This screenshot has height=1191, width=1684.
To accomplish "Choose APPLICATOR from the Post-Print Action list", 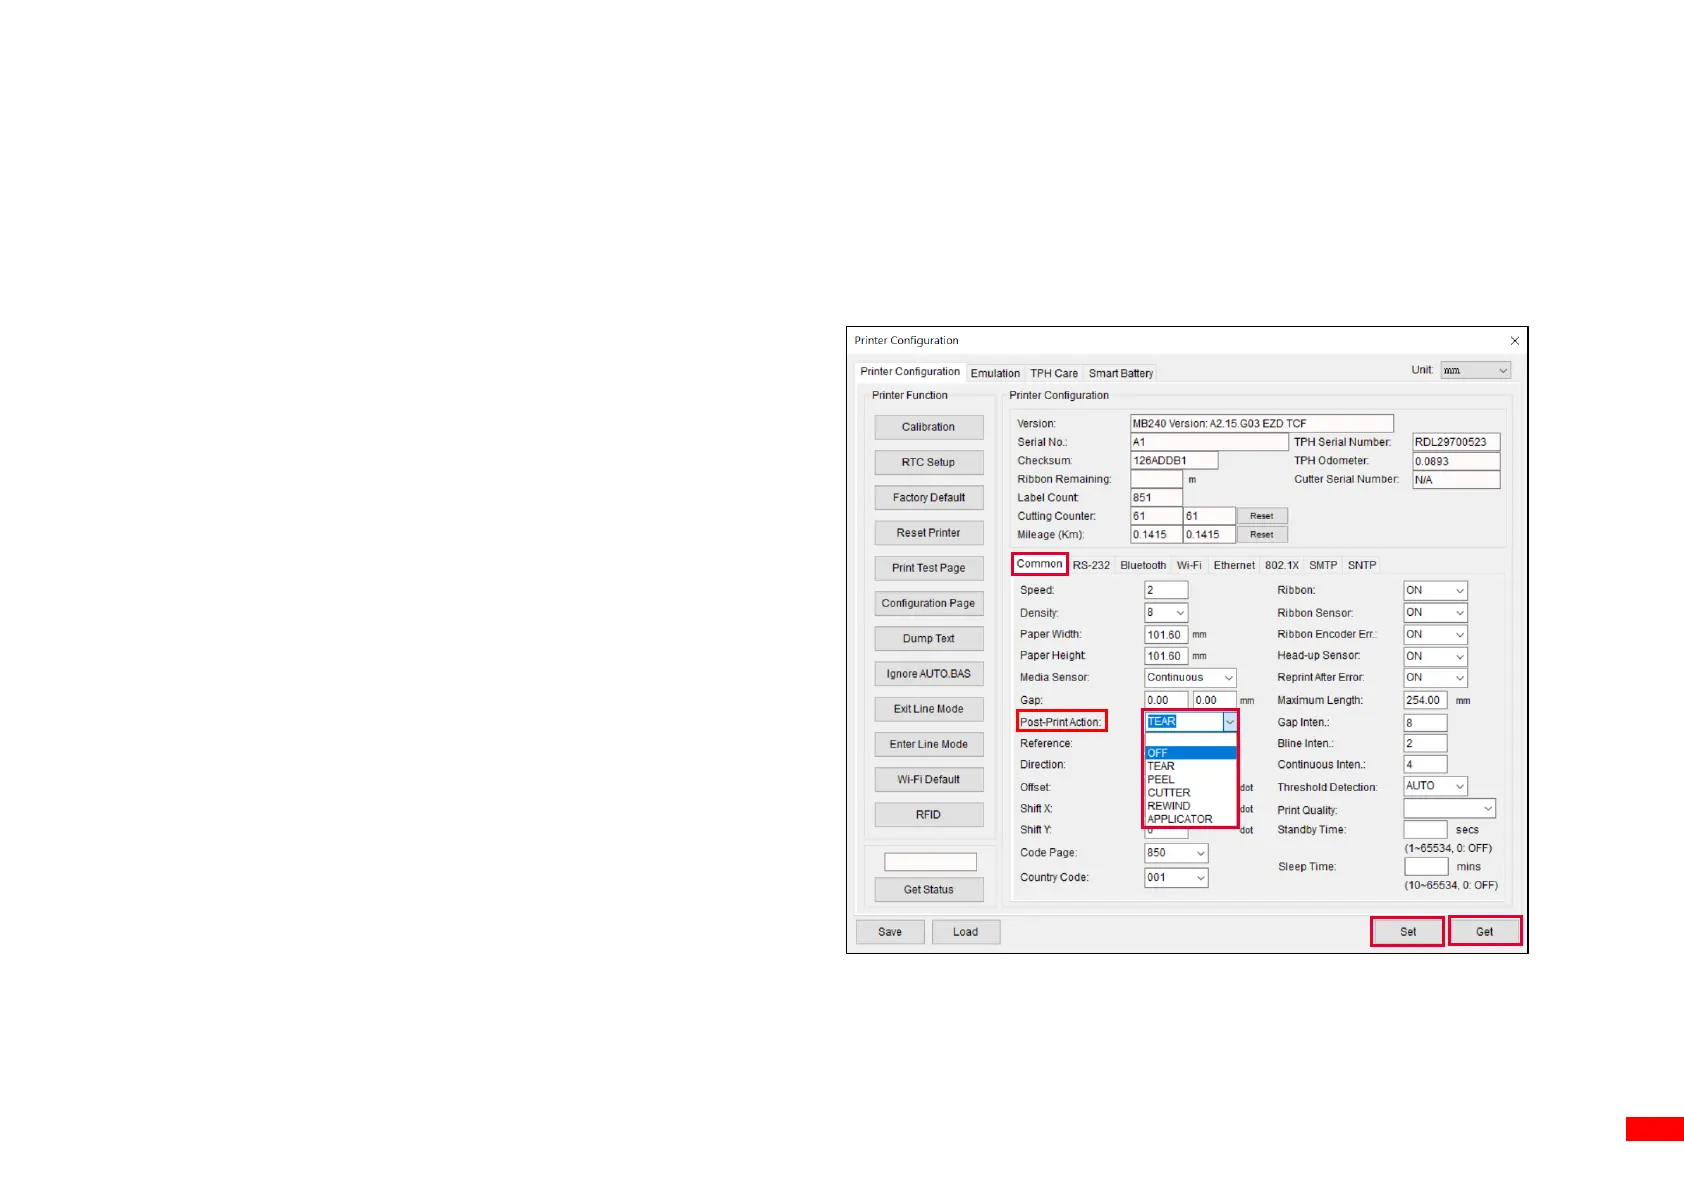I will point(1190,818).
